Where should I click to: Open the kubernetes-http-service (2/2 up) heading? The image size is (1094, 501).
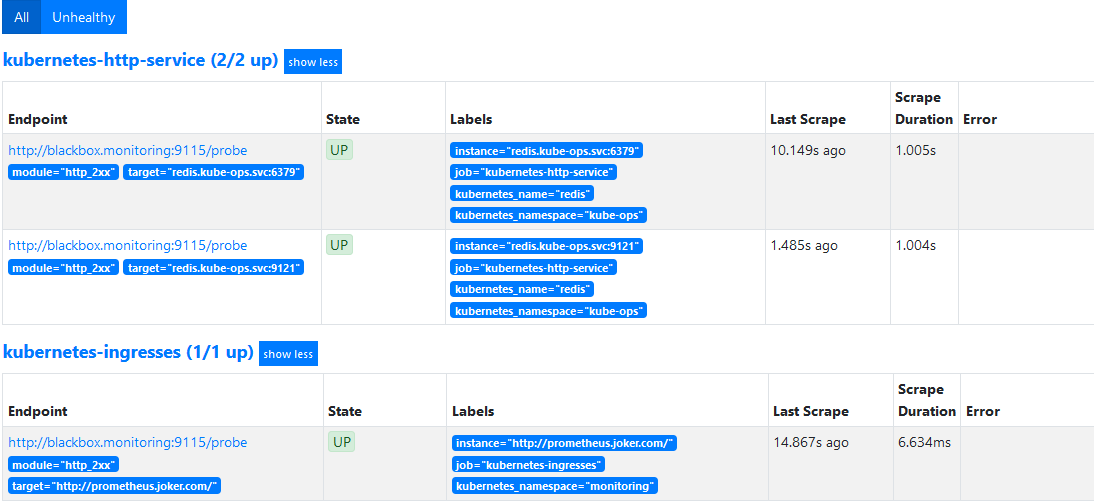coord(141,60)
